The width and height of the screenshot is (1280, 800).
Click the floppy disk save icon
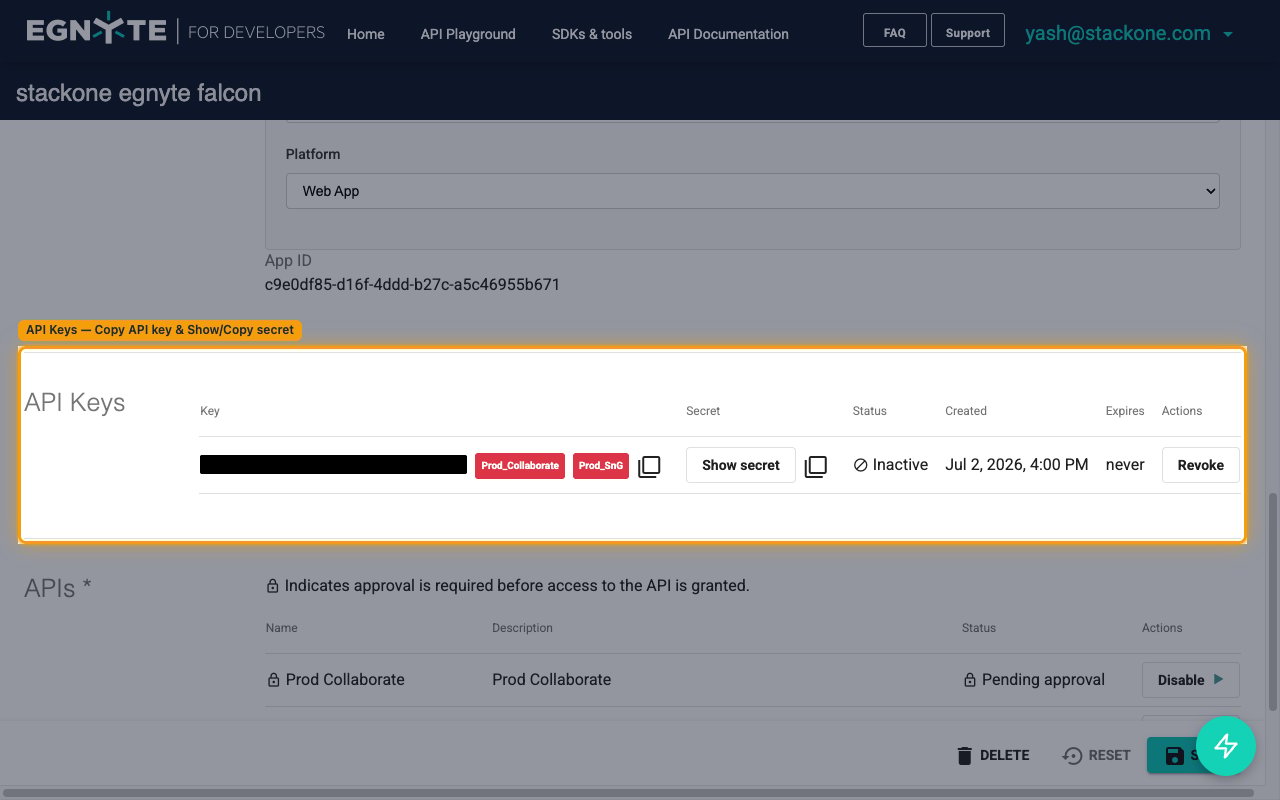pyautogui.click(x=1175, y=755)
